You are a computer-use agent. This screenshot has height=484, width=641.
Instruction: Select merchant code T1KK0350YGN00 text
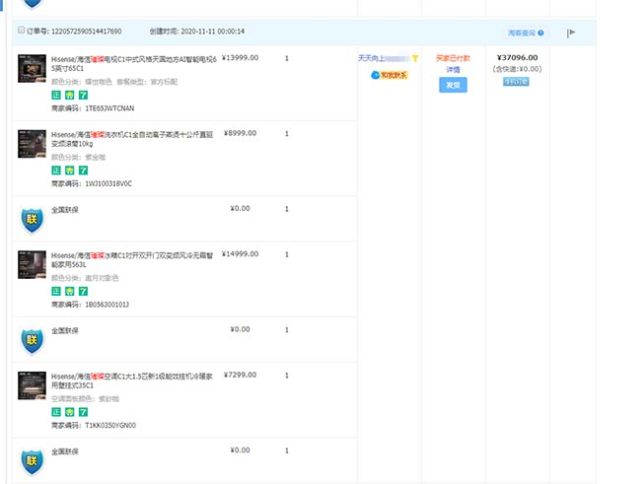(x=110, y=426)
